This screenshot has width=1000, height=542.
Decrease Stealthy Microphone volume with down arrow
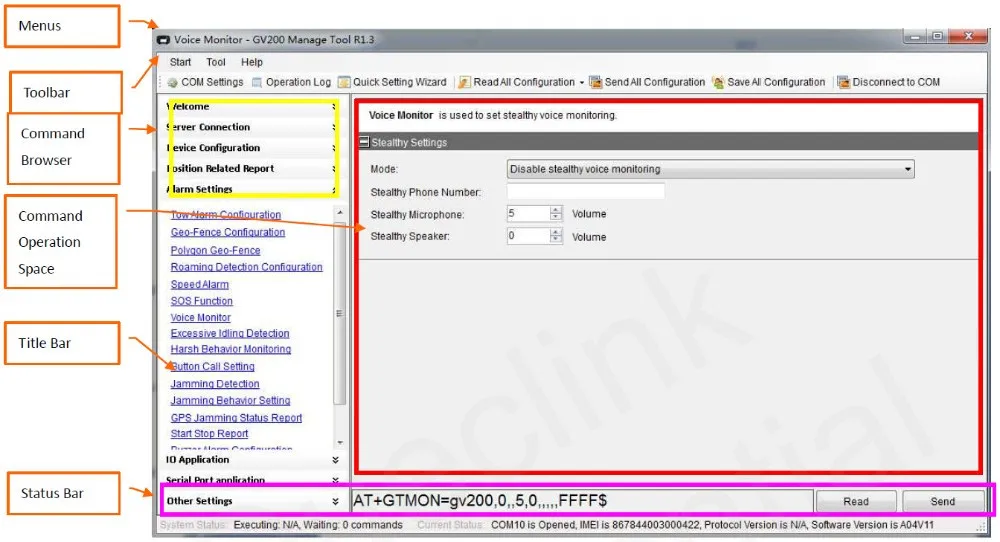click(556, 217)
